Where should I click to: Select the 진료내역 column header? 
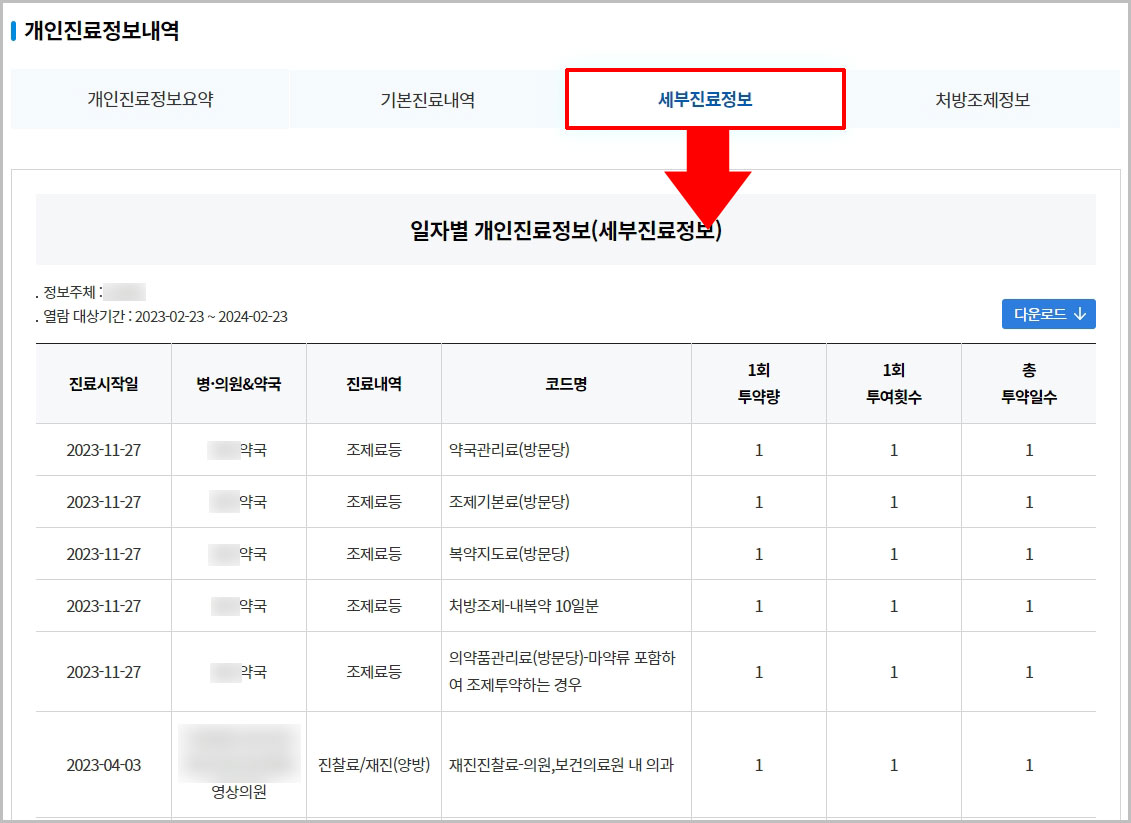[x=373, y=383]
